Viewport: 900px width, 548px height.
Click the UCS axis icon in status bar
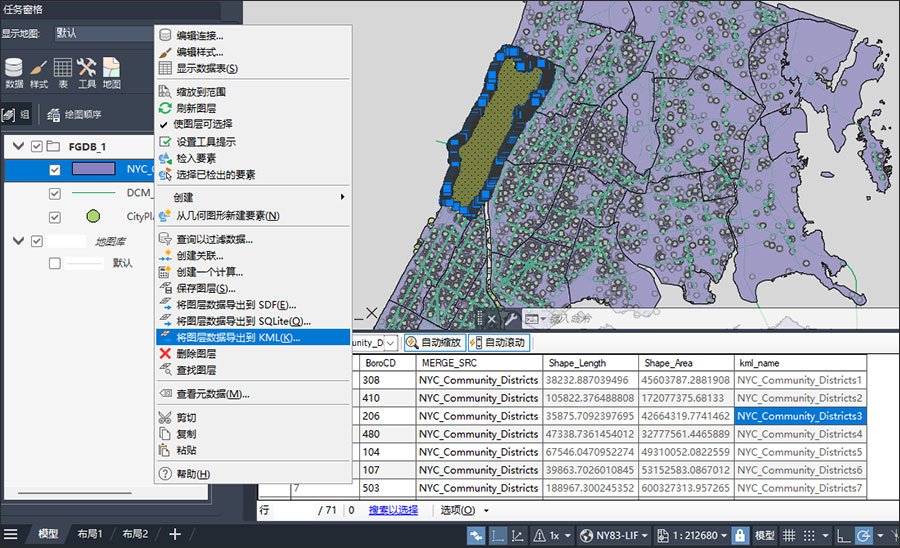pyautogui.click(x=517, y=535)
